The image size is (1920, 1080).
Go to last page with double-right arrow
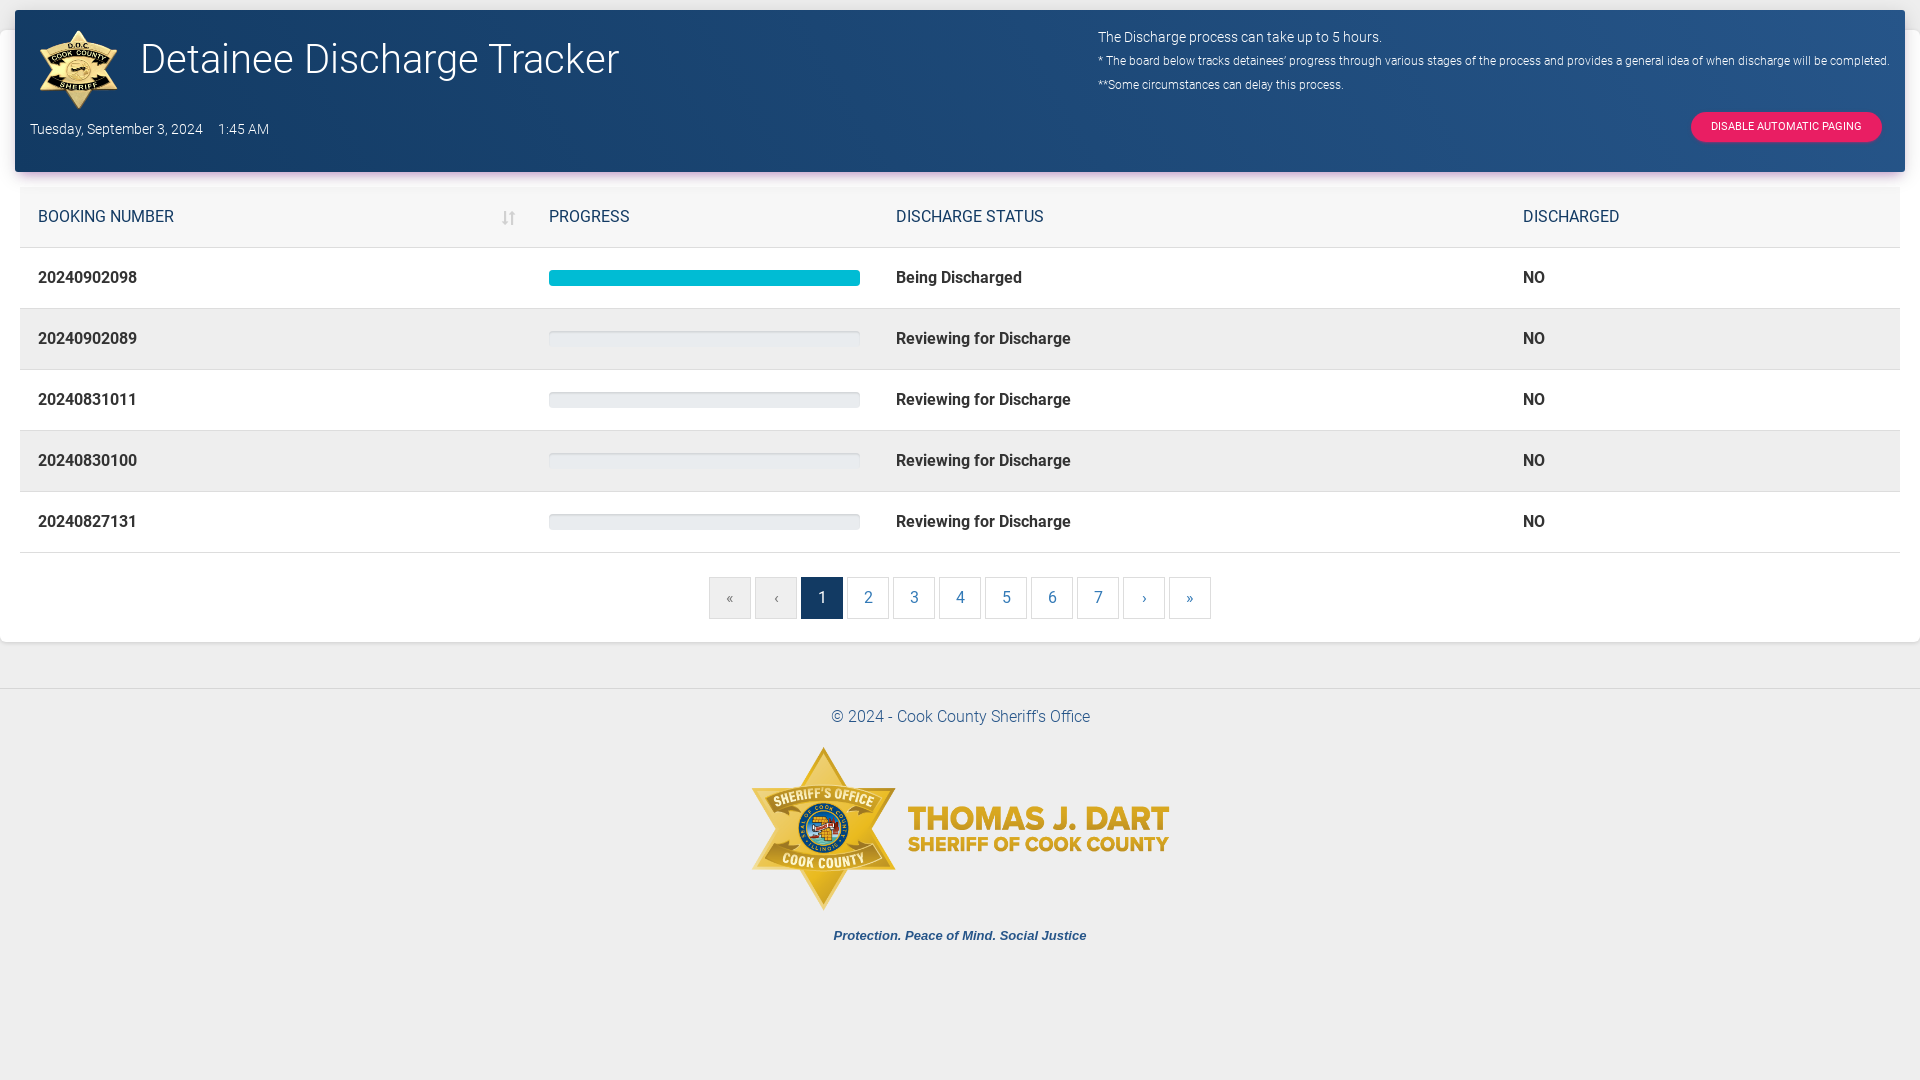coord(1190,598)
